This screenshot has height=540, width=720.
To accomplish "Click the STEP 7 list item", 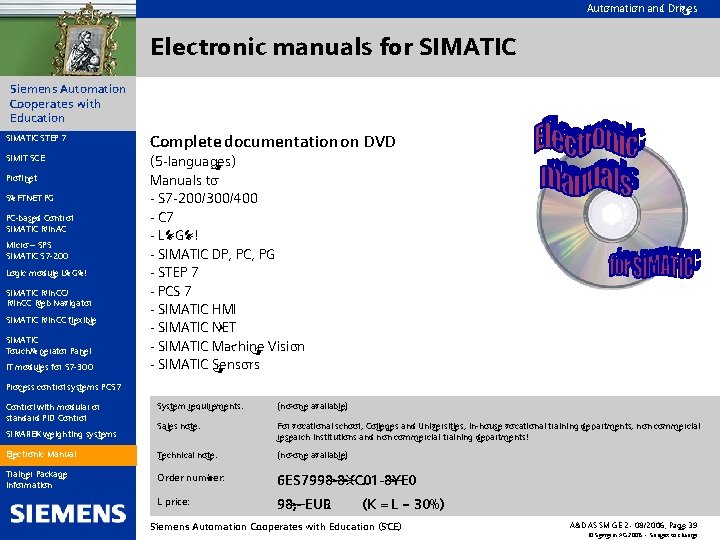I will [x=174, y=272].
